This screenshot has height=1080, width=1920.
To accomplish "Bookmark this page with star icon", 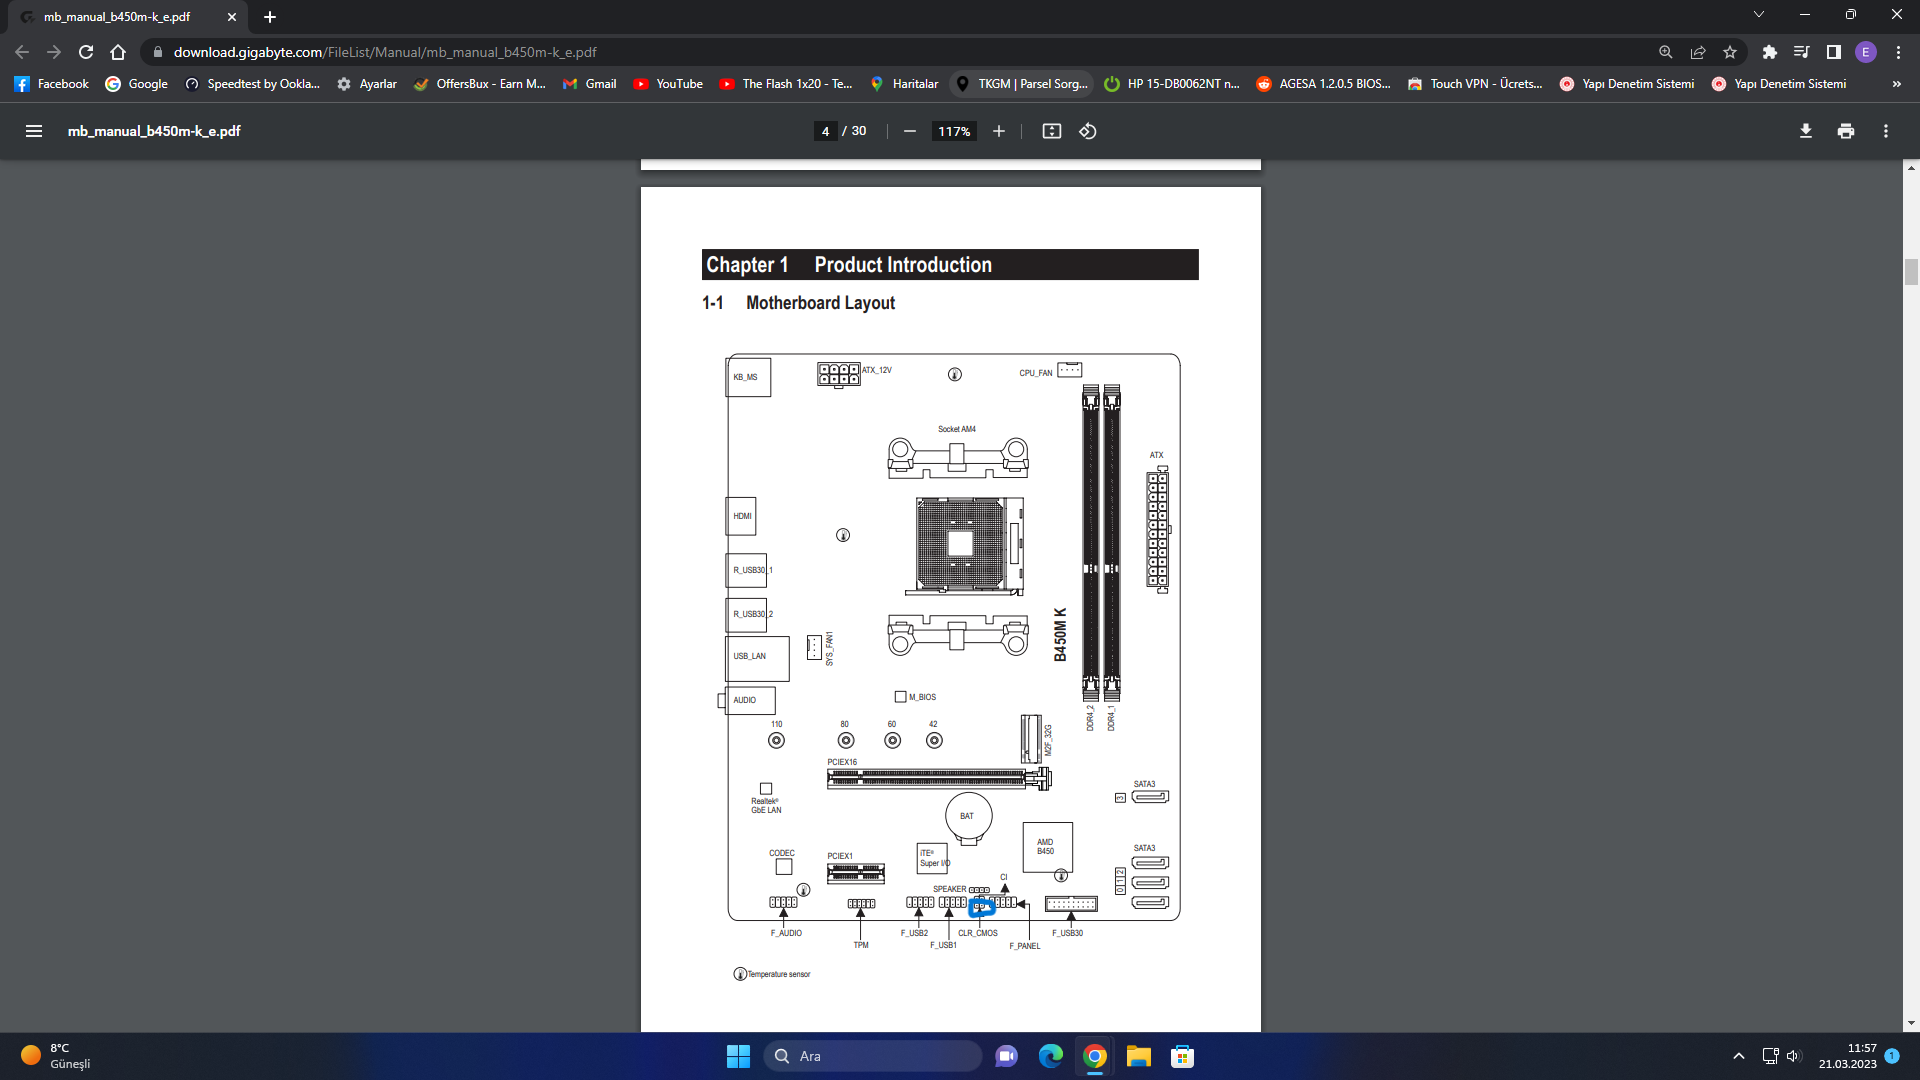I will [x=1730, y=52].
